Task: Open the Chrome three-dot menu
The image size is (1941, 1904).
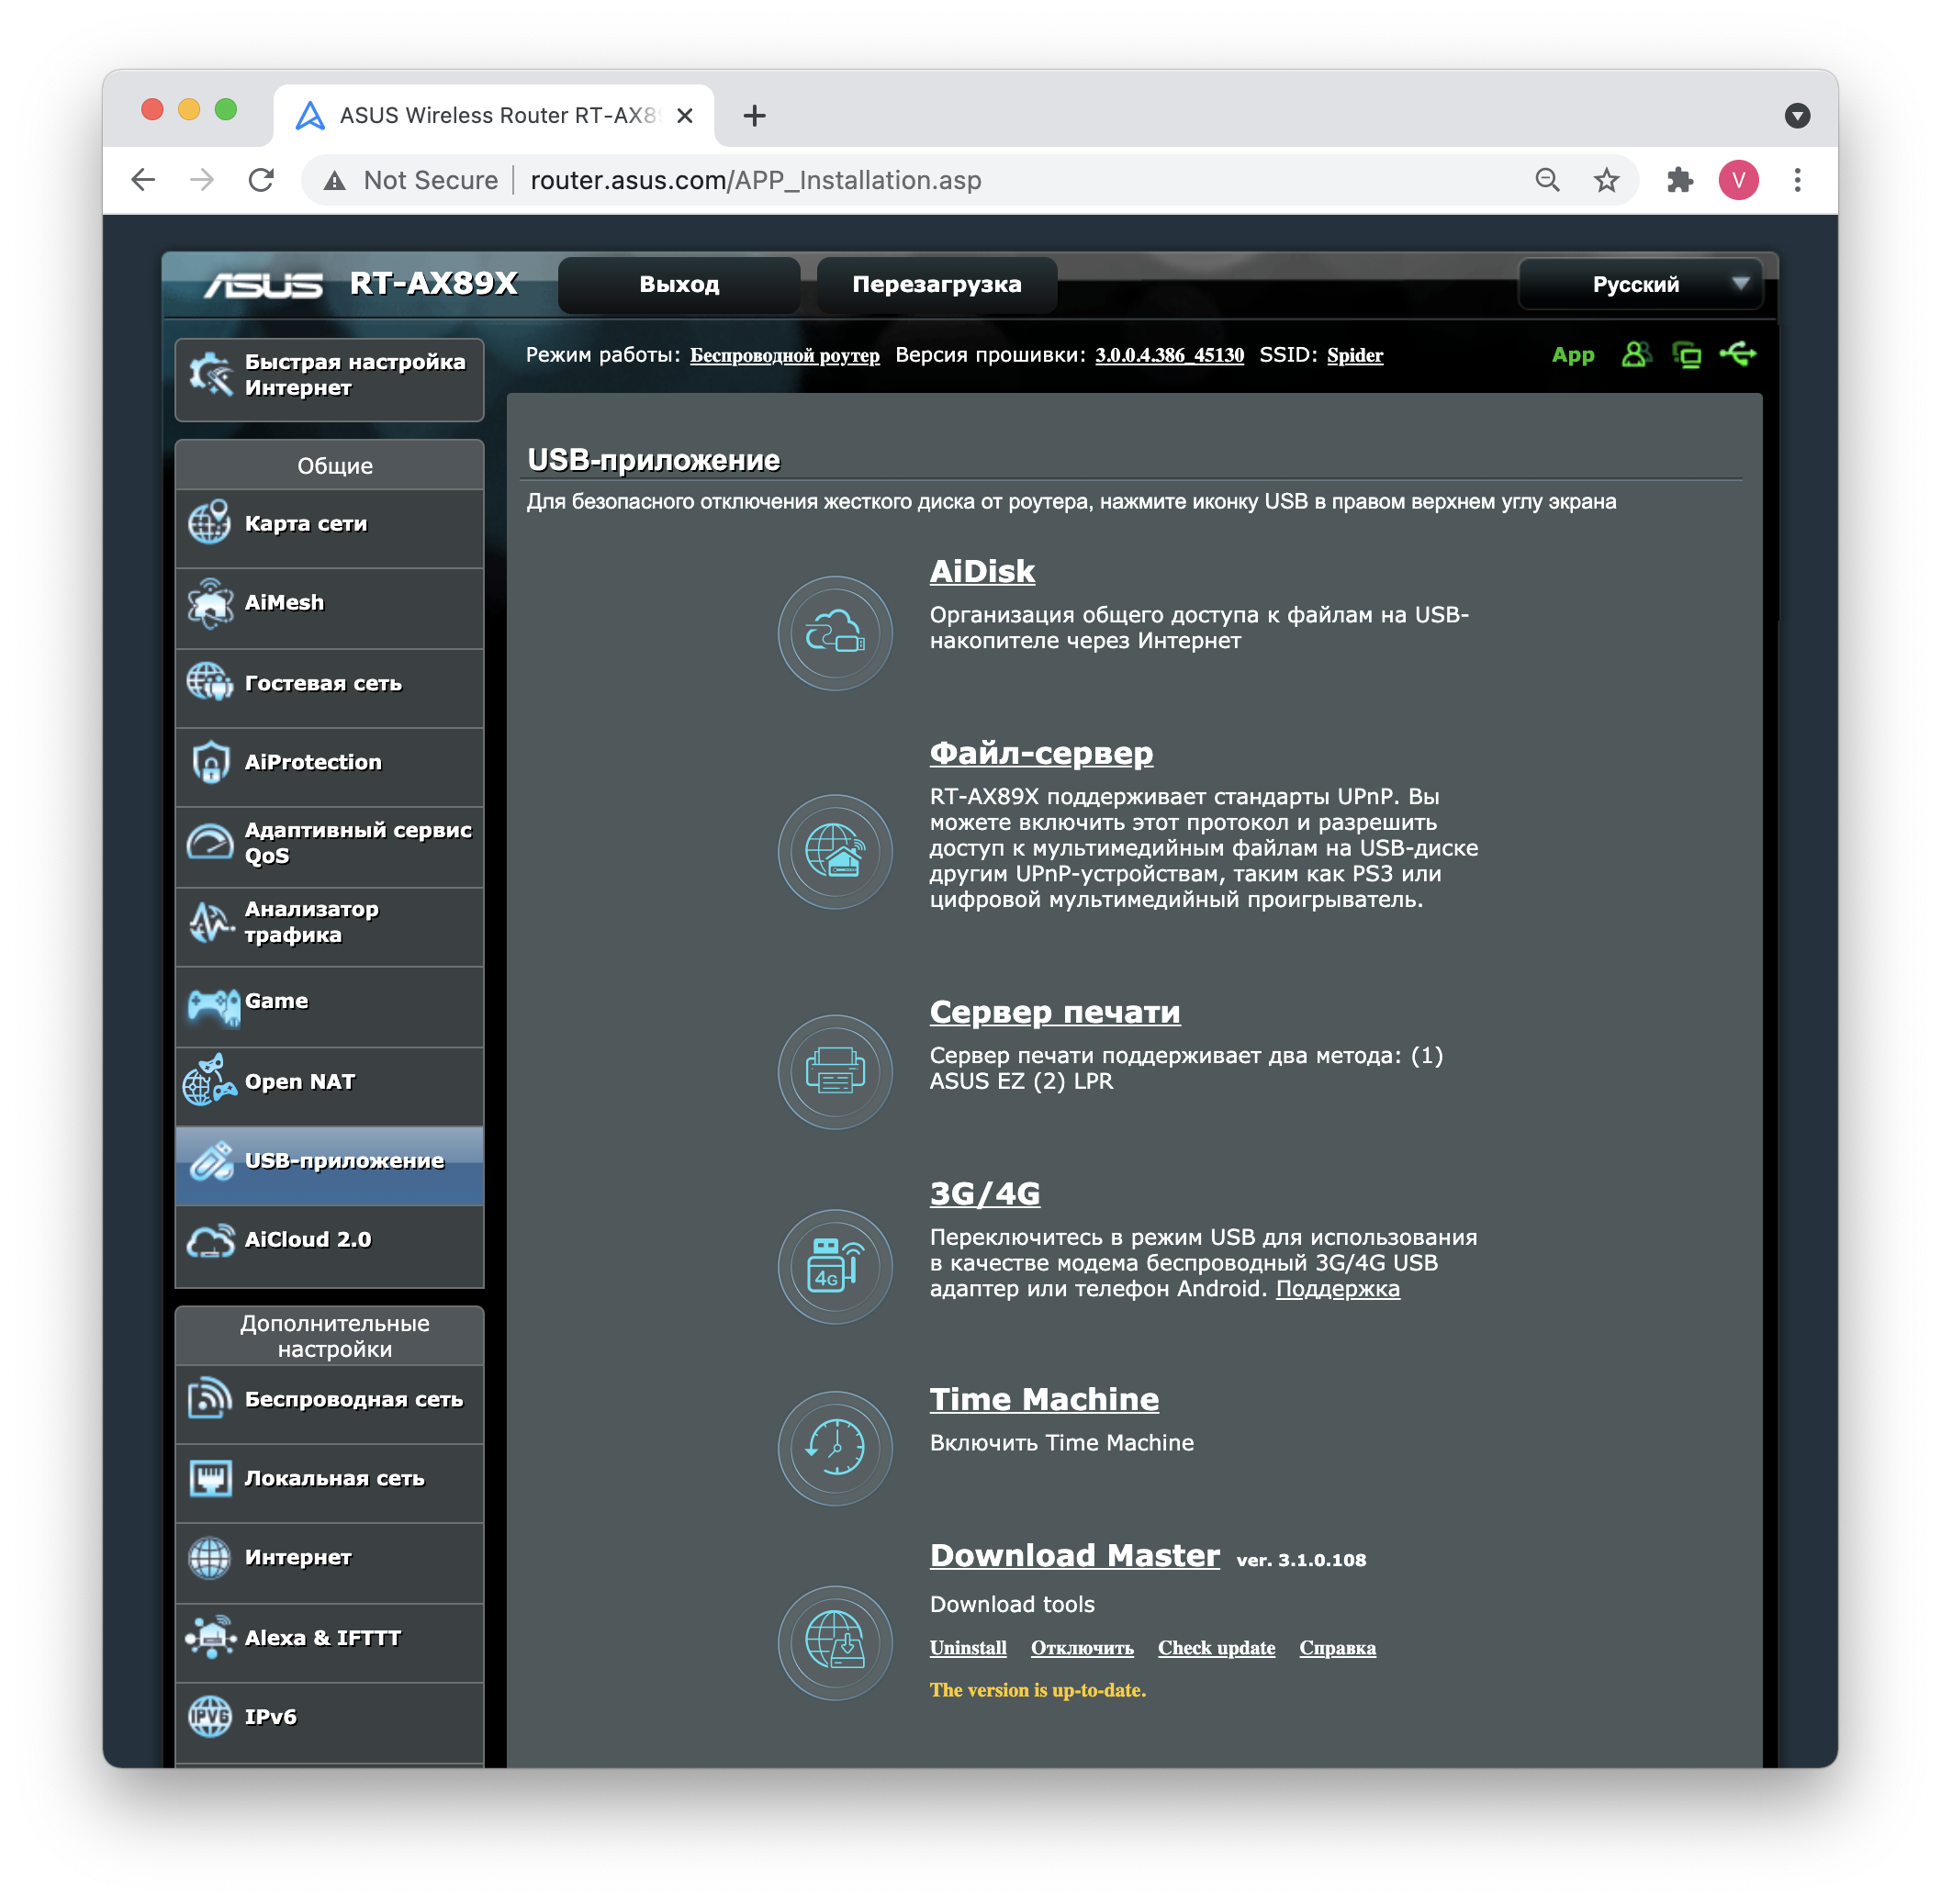Action: (x=1797, y=180)
